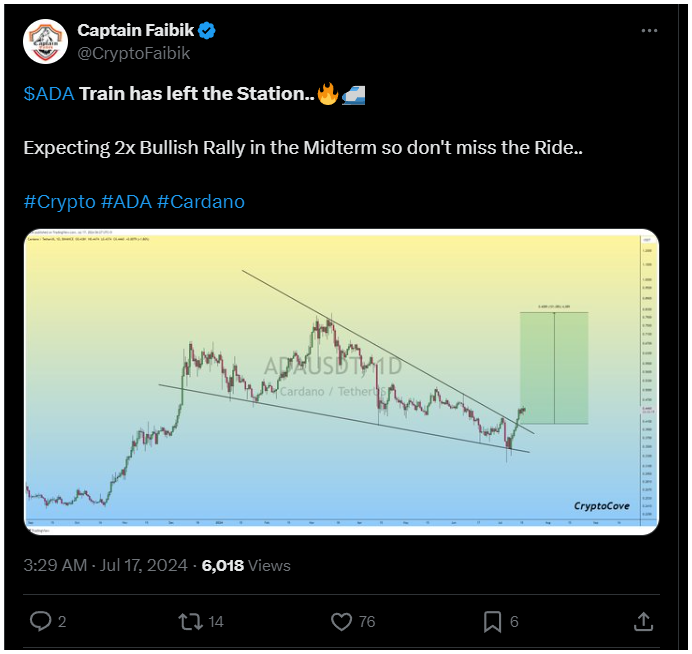This screenshot has width=692, height=654.
Task: Click the share upload arrow icon
Action: click(x=643, y=621)
